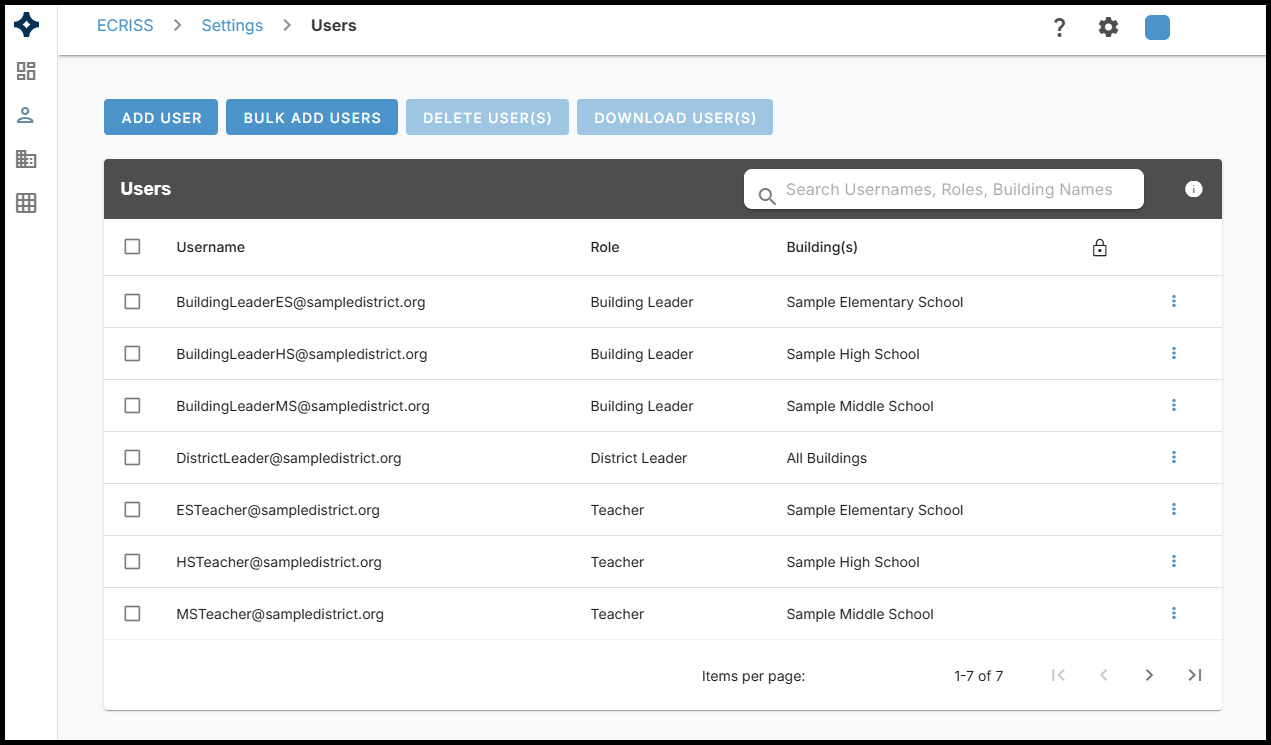1271x745 pixels.
Task: Select the HSTeacher@sampledistrict.org row checkbox
Action: [132, 562]
